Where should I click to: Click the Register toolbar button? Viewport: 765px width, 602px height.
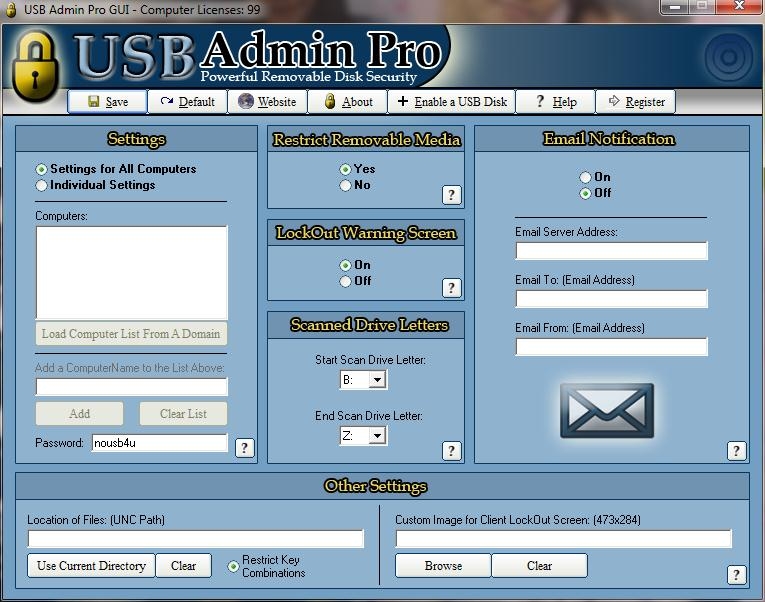coord(636,101)
